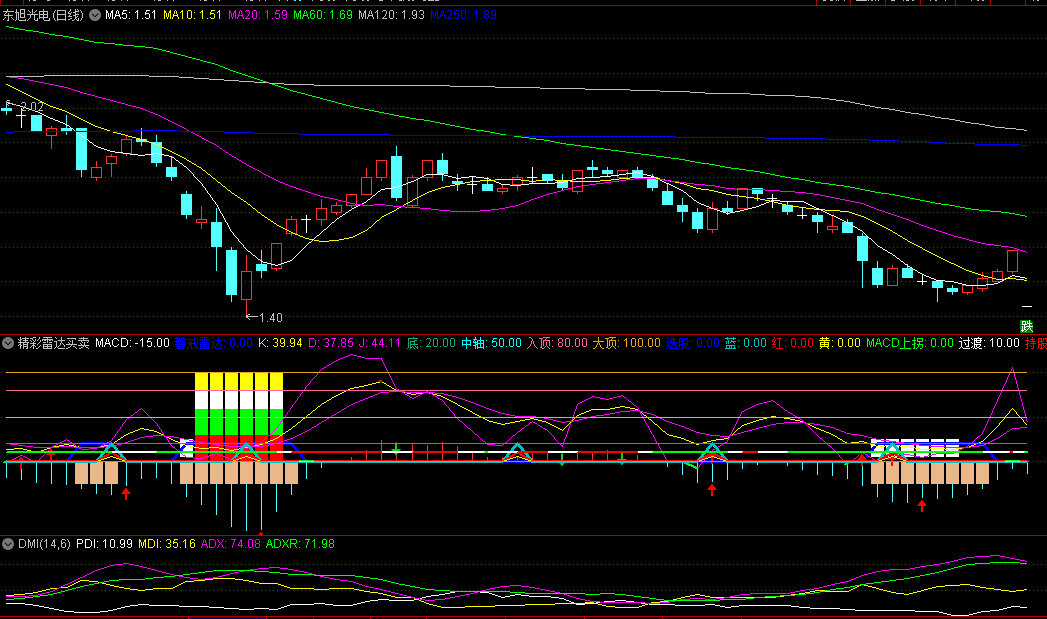
Task: Click the 蓝: 0.00 label
Action: pyautogui.click(x=746, y=343)
